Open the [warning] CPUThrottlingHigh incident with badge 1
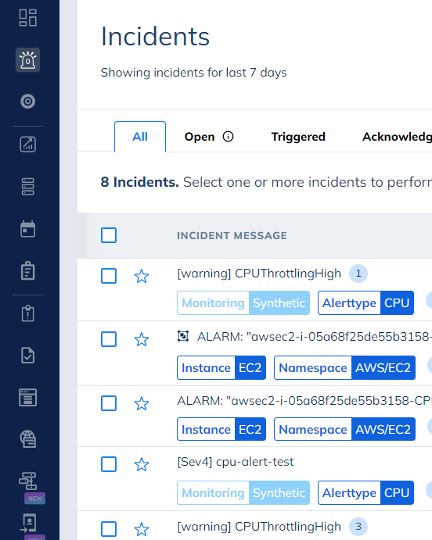This screenshot has height=540, width=432. coord(259,273)
